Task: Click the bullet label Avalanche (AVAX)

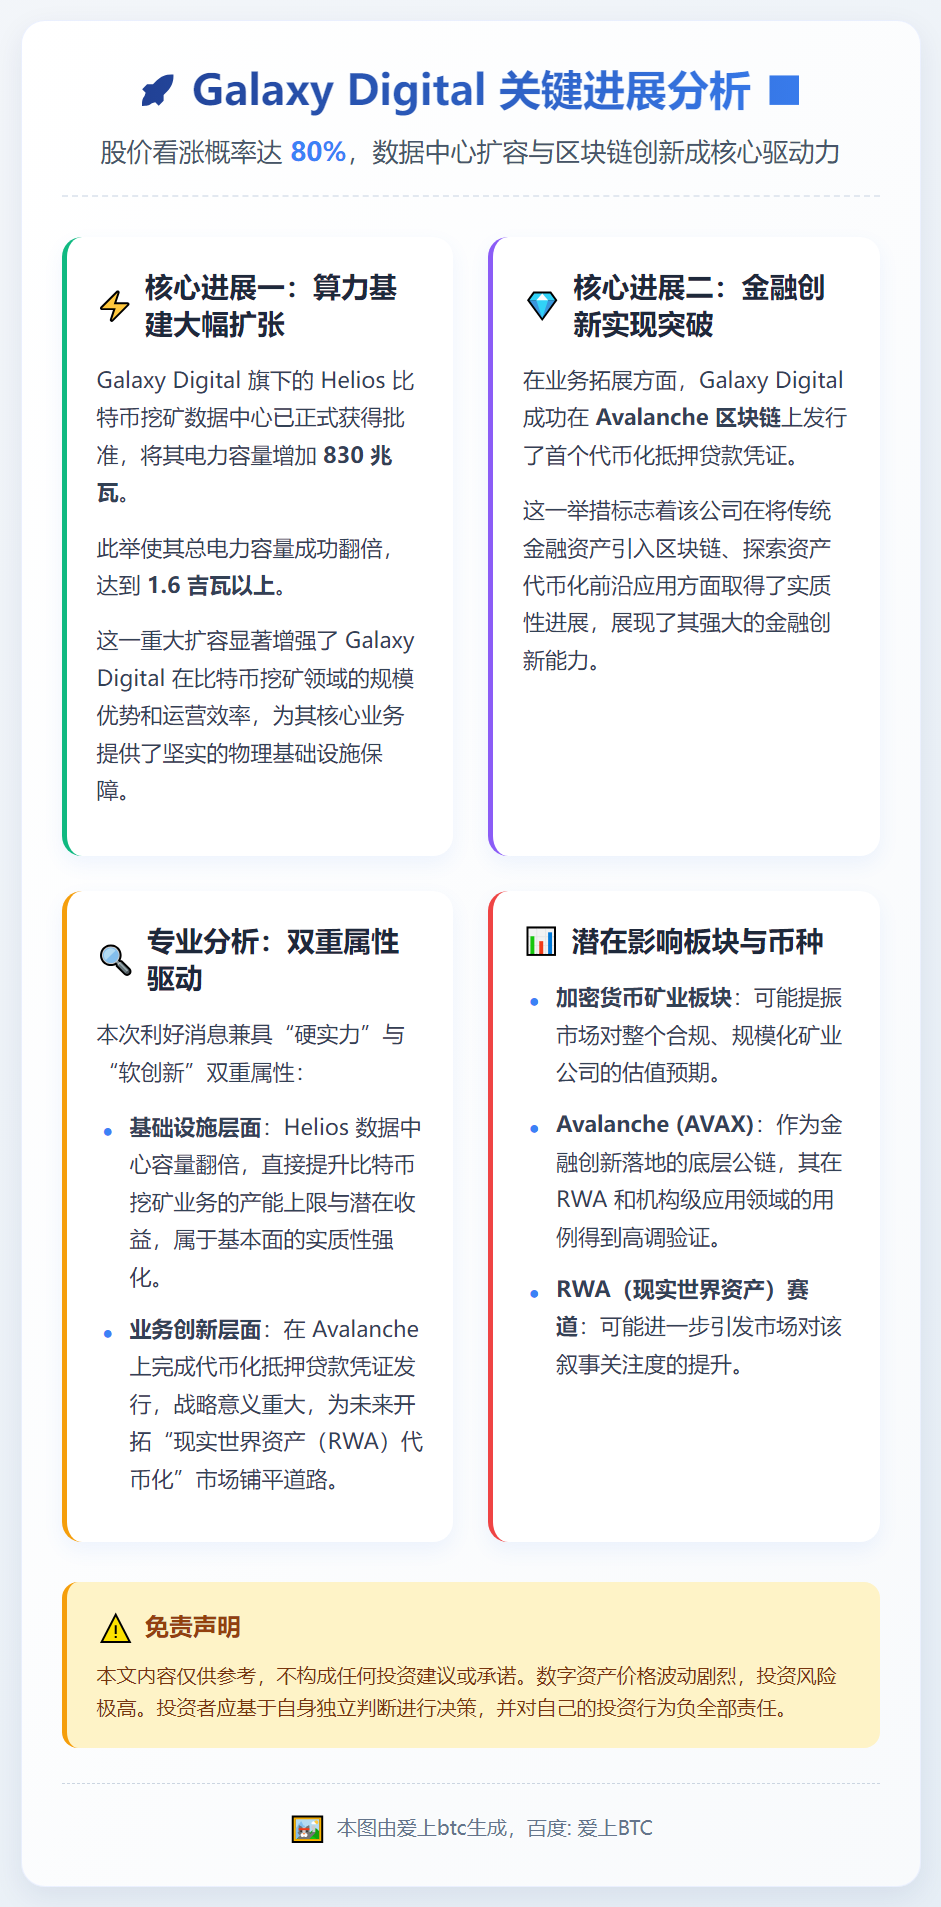Action: 655,1125
